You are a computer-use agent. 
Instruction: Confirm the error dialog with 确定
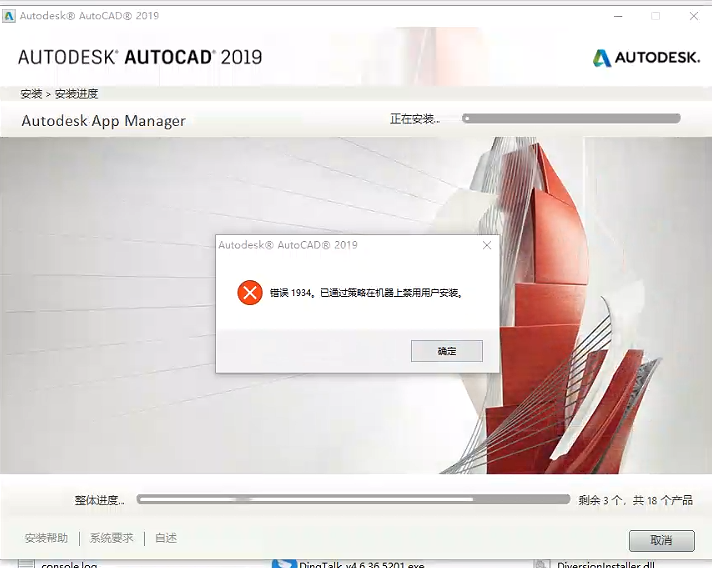click(x=447, y=351)
